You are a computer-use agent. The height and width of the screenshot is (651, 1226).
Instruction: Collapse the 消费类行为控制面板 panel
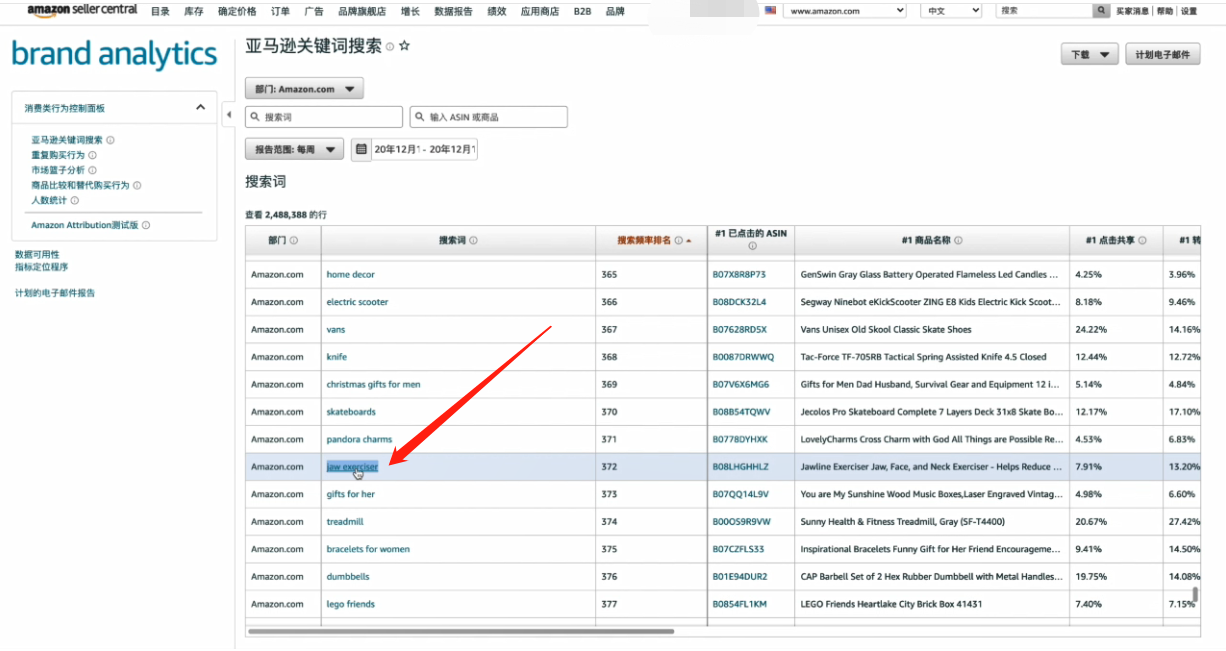pyautogui.click(x=200, y=107)
